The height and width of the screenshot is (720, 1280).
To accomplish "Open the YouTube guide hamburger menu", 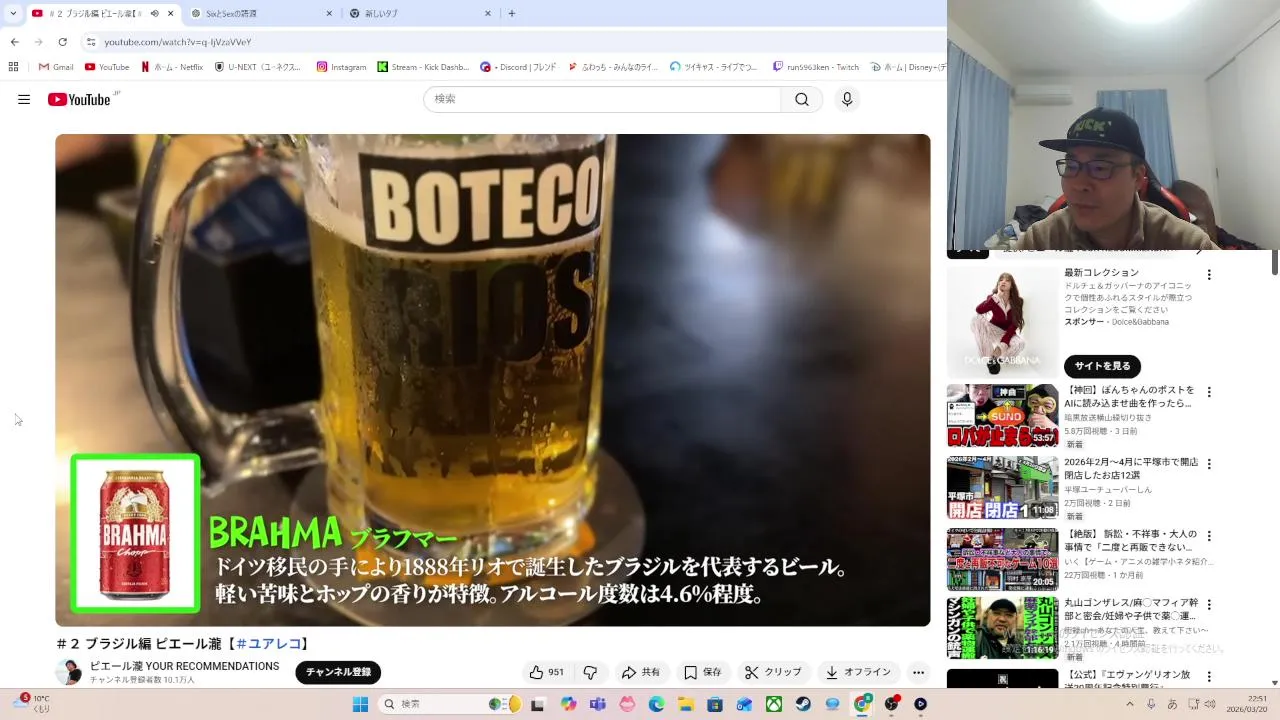I will point(24,99).
